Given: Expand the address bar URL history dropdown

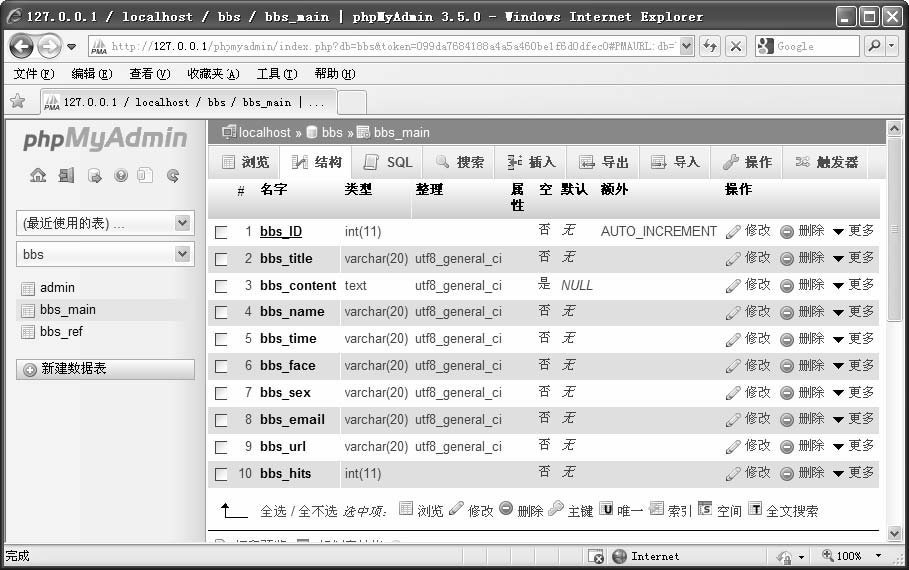Looking at the screenshot, I should 686,46.
